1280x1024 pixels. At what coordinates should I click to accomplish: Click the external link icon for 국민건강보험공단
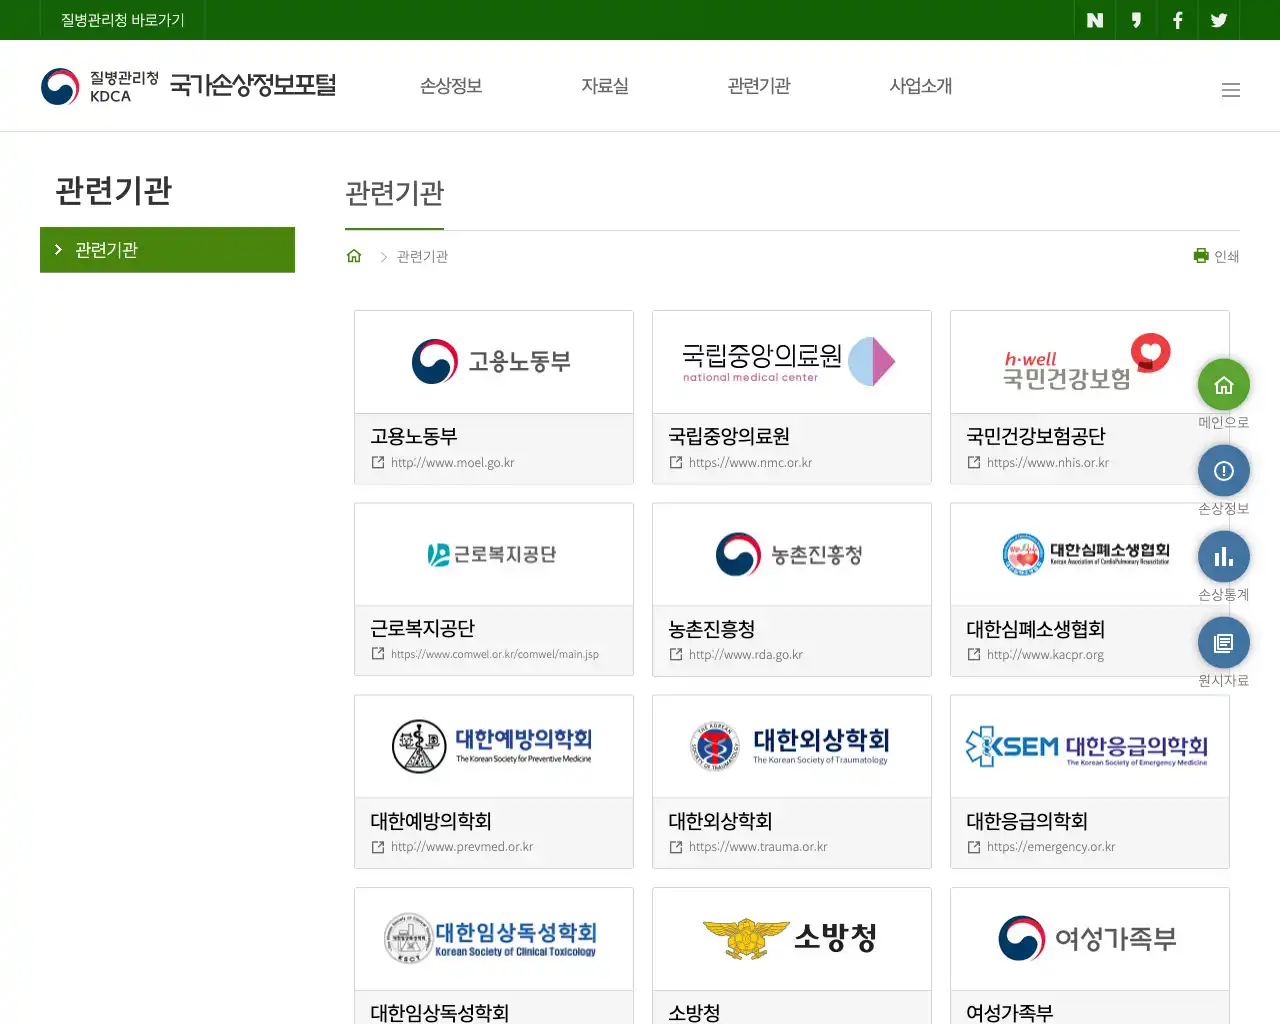(x=974, y=462)
